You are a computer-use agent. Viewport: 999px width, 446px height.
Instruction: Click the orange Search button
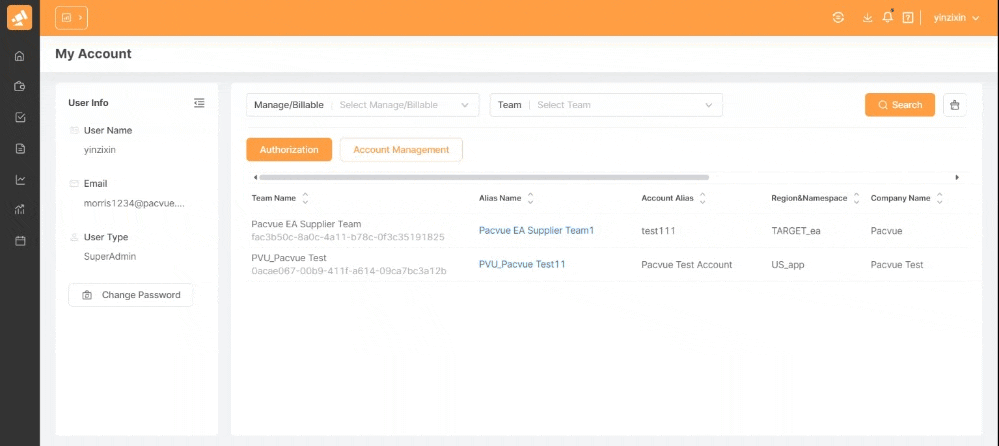click(x=900, y=105)
